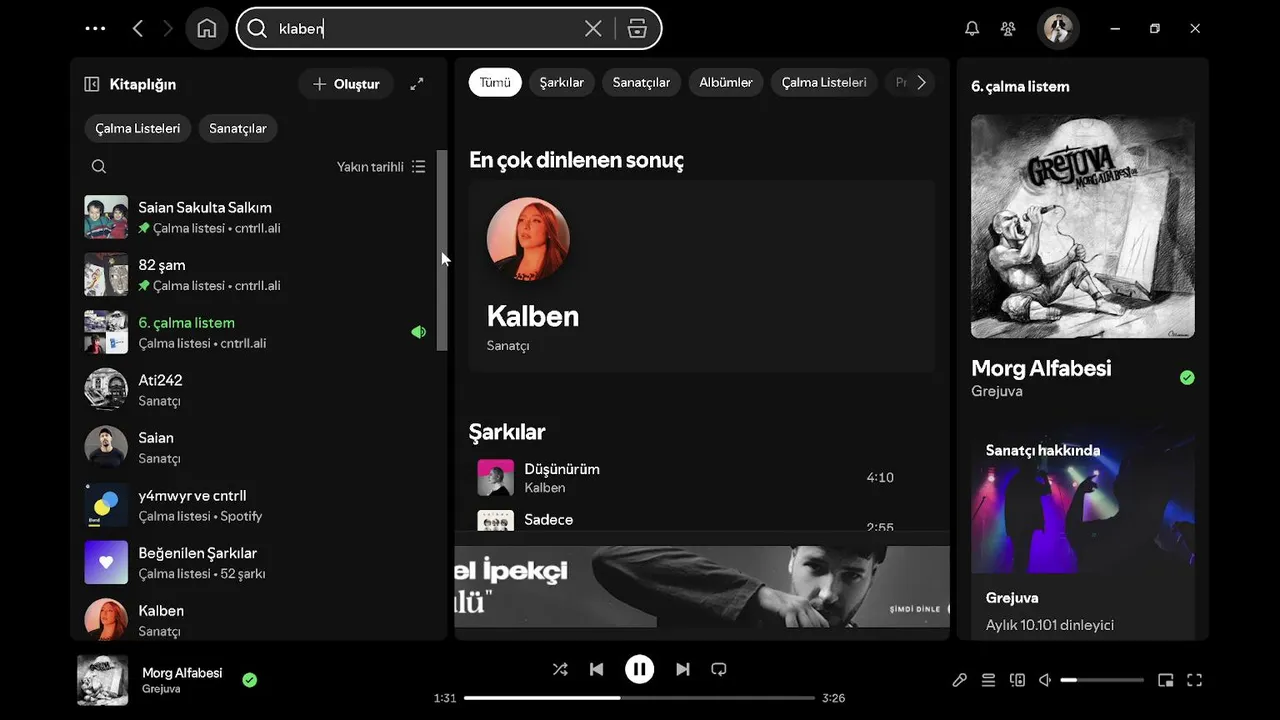Open Saian artist in library
This screenshot has height=720, width=1280.
(256, 447)
